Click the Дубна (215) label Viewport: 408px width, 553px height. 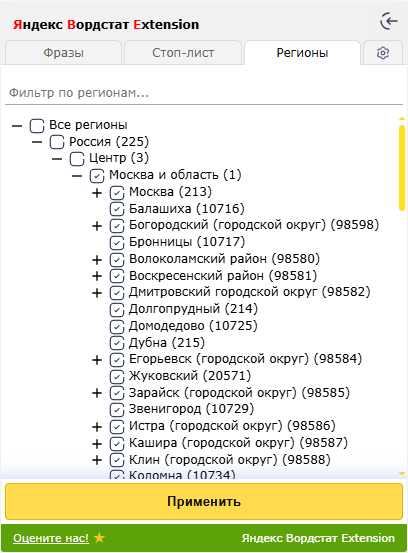[x=167, y=342]
